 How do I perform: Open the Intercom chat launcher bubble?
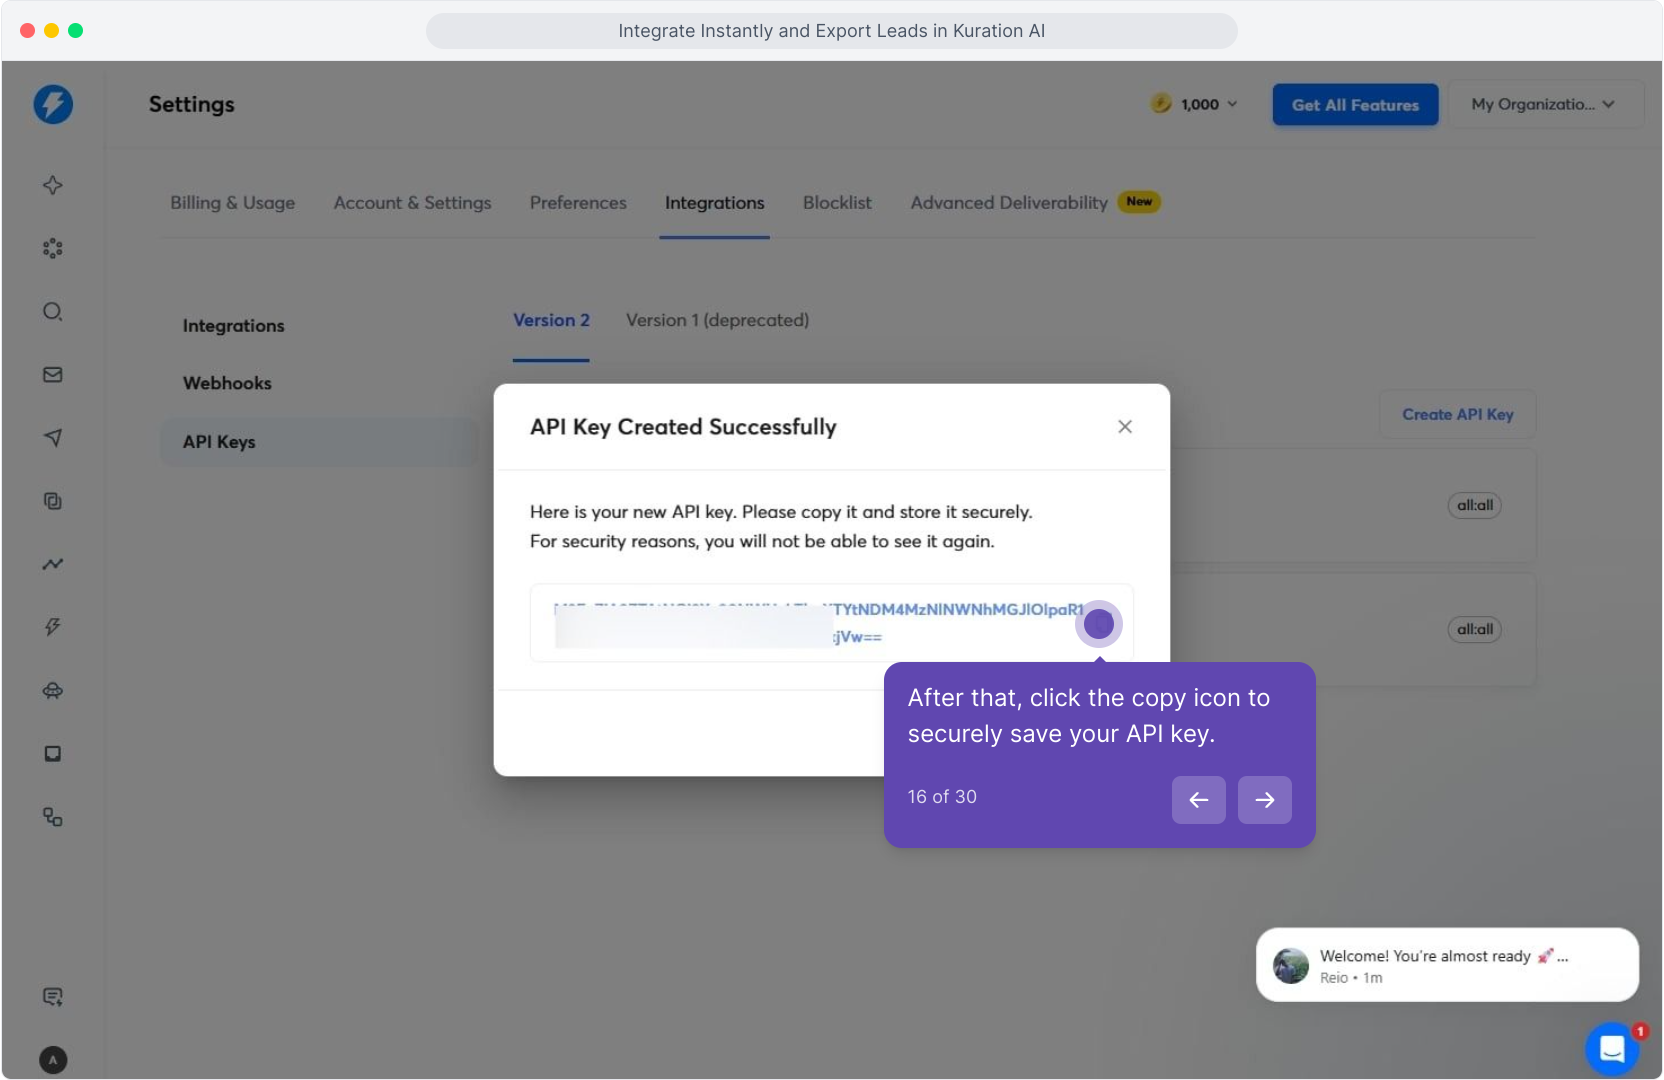[1612, 1048]
